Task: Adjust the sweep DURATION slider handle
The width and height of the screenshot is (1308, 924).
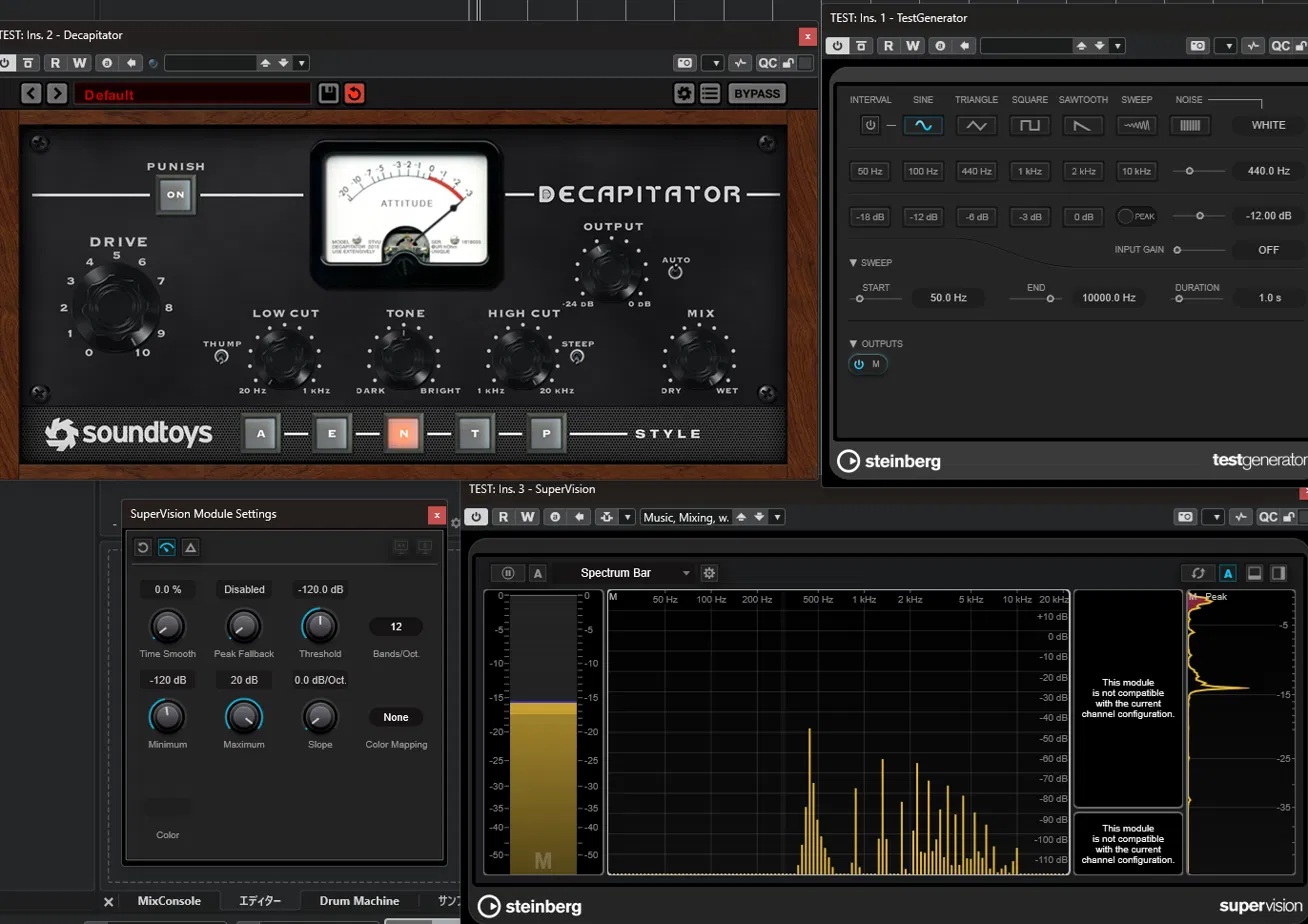Action: click(1179, 298)
